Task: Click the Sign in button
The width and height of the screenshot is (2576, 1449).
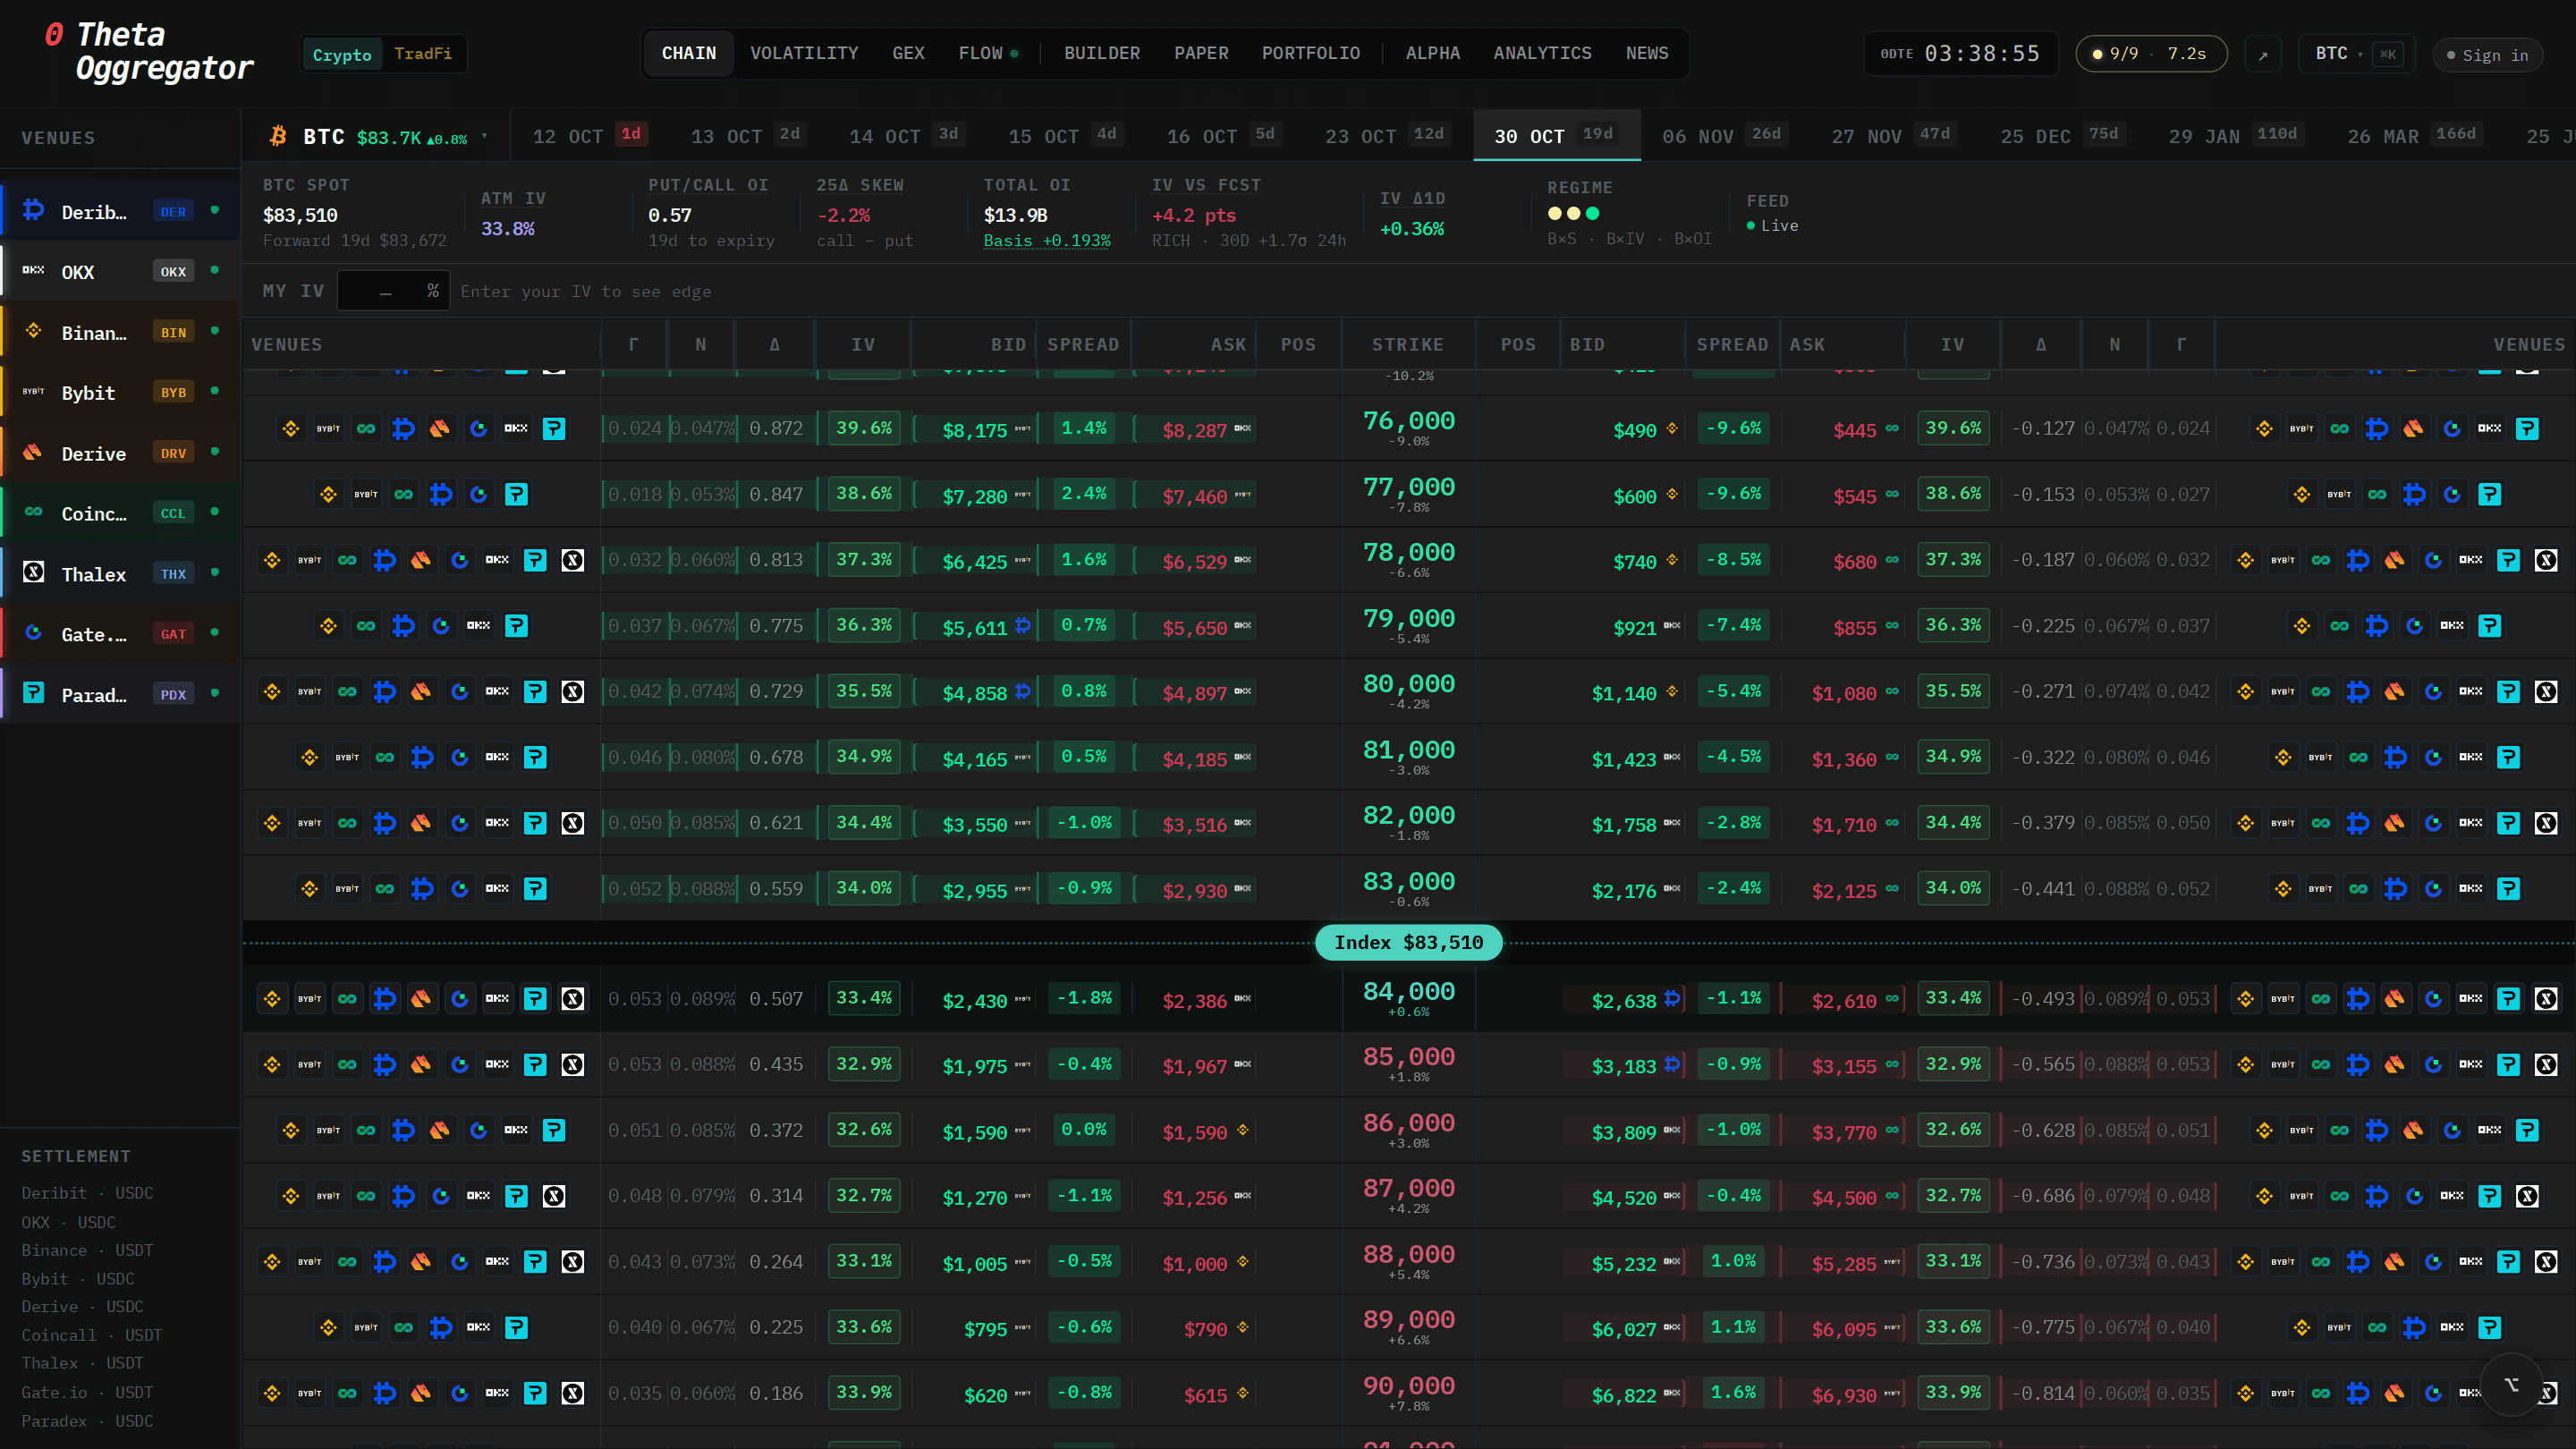Action: [x=2487, y=55]
